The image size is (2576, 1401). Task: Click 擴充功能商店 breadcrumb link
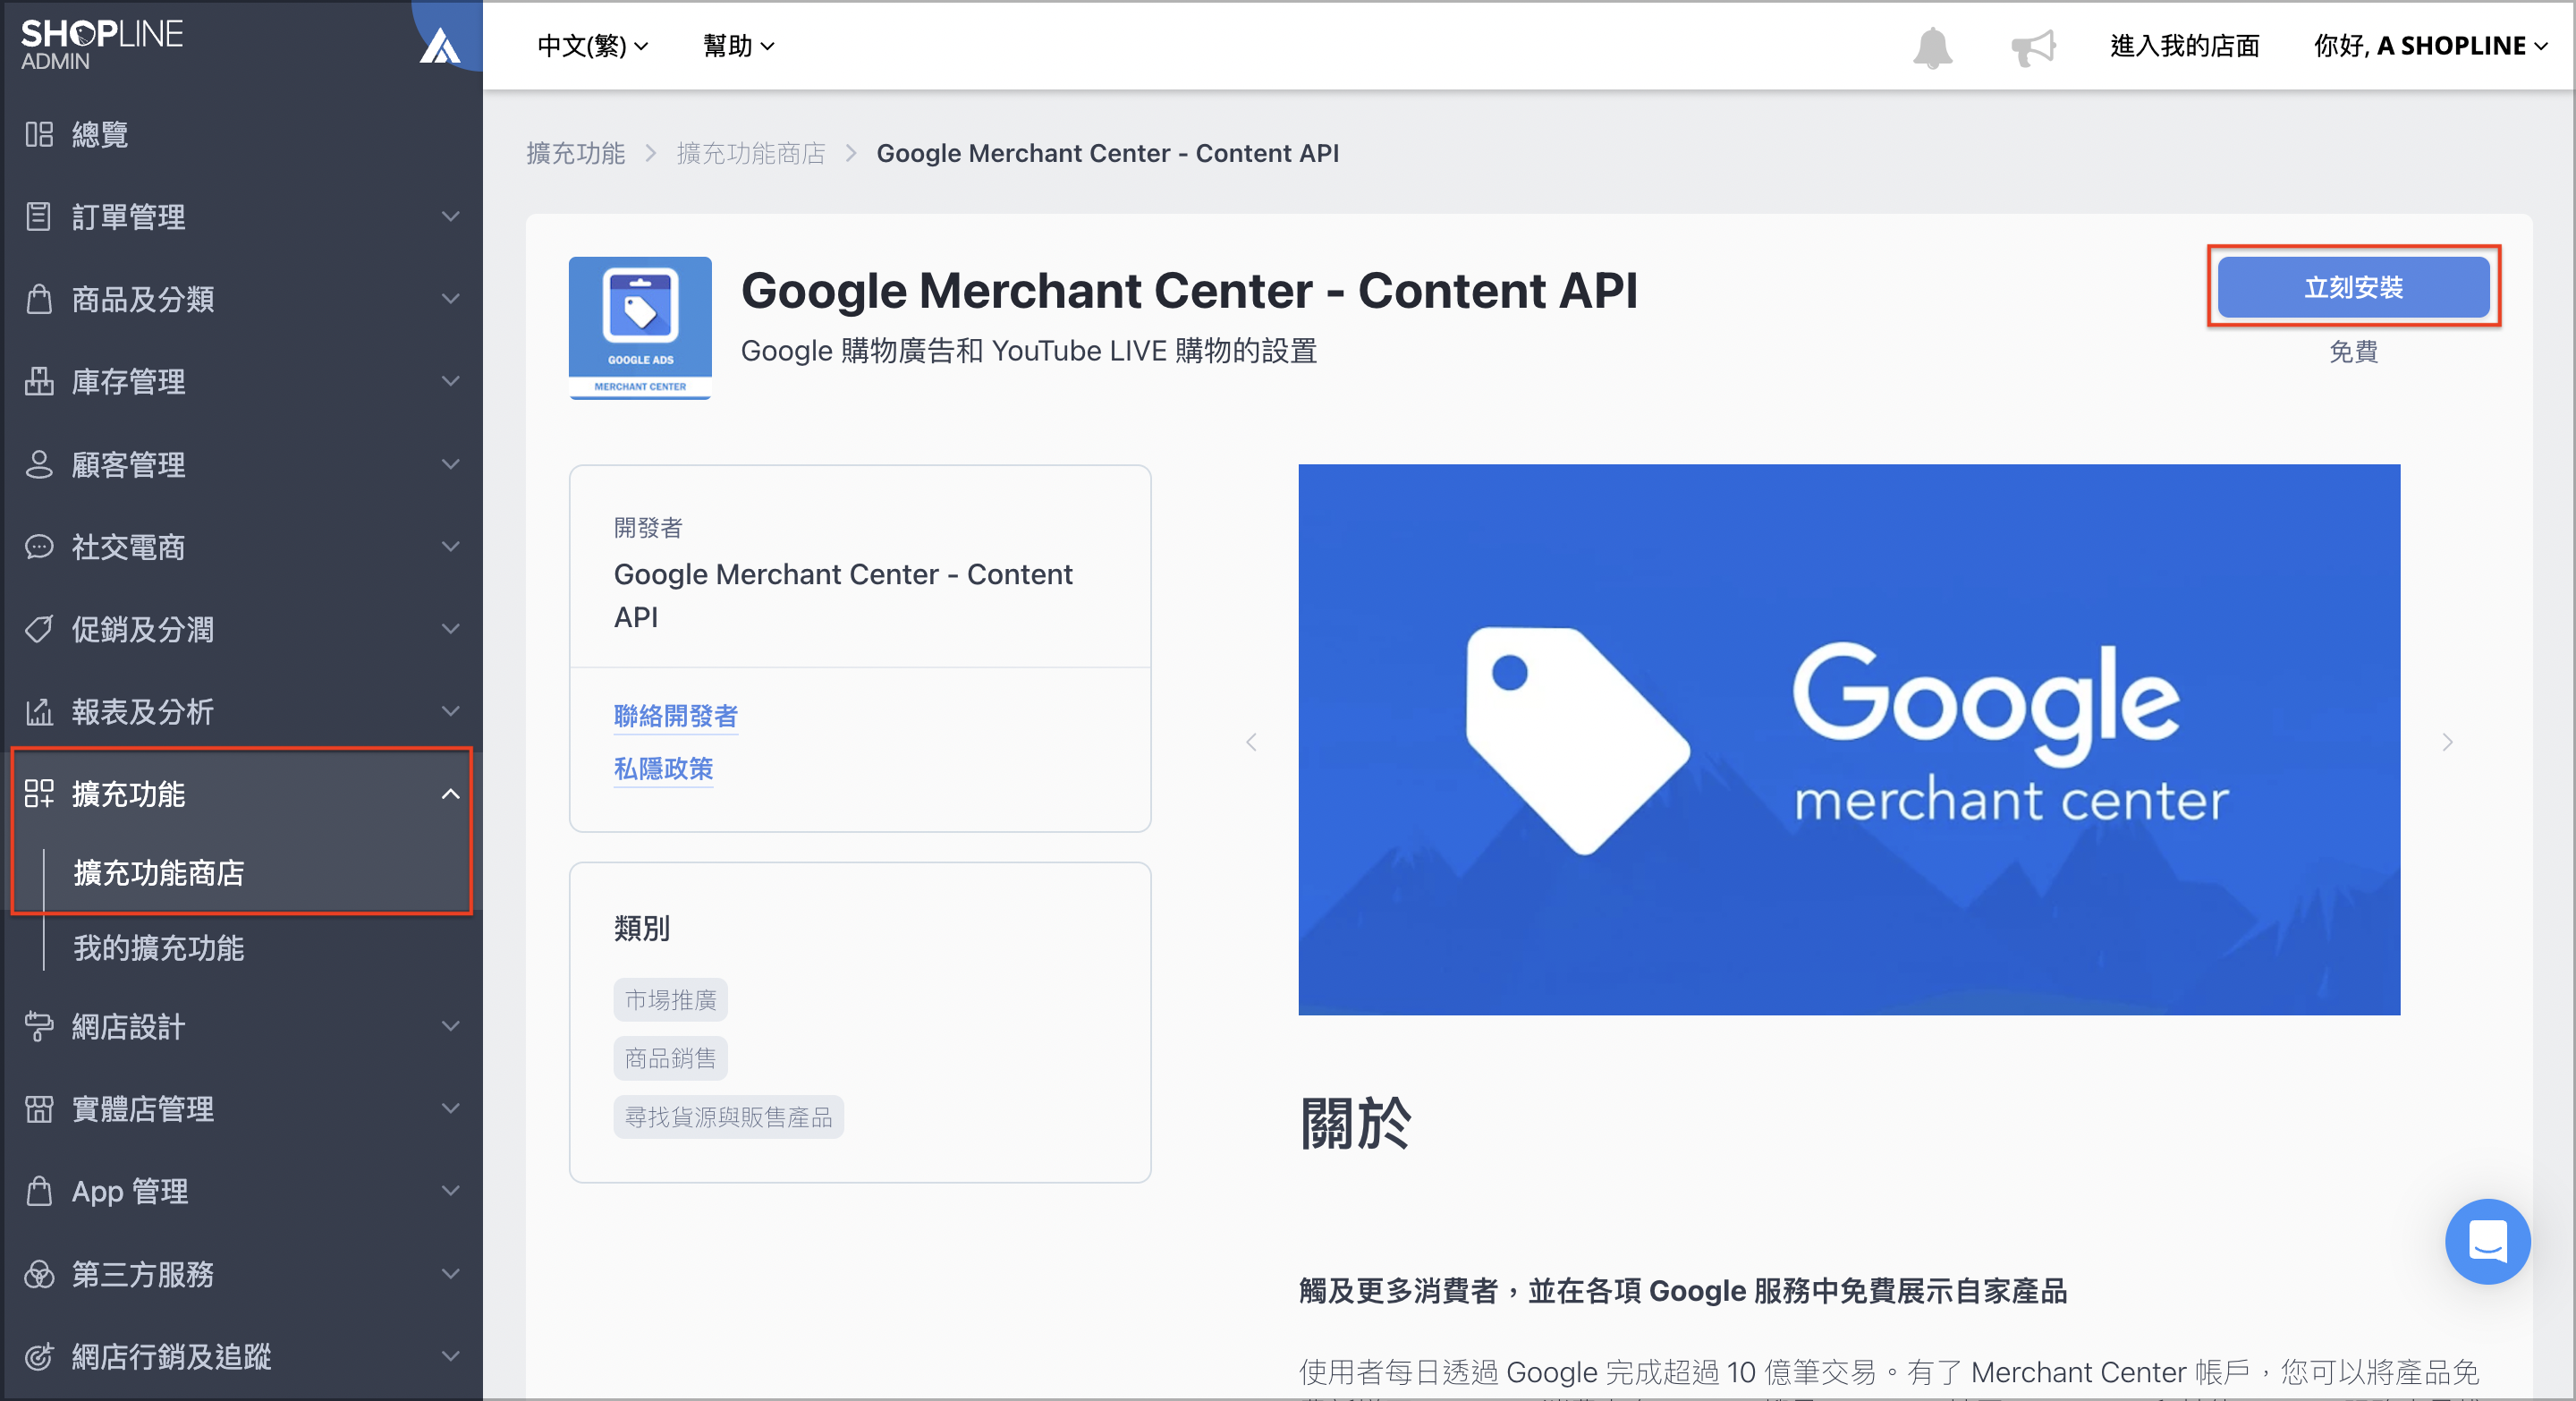(751, 153)
